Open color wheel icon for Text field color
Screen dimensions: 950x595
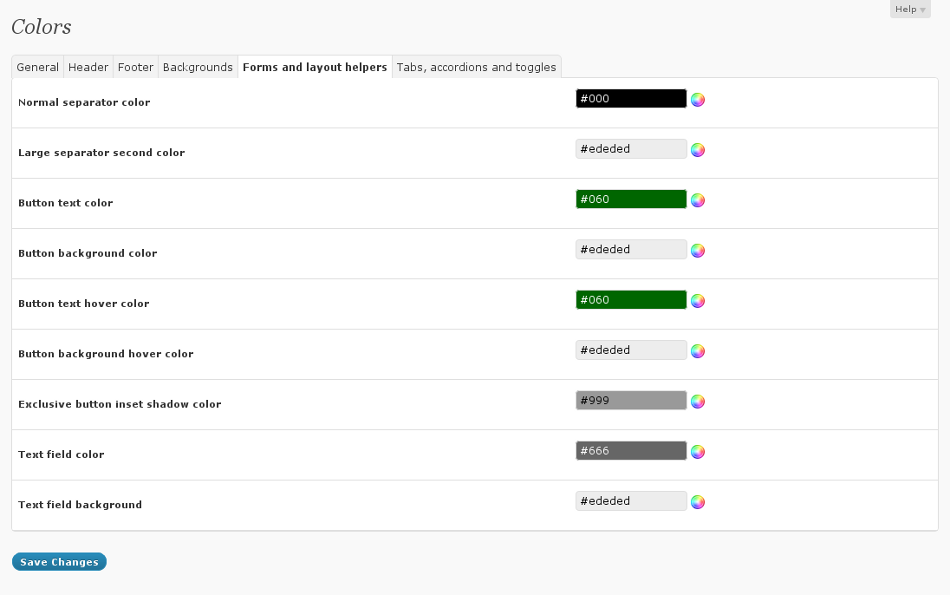(x=698, y=452)
